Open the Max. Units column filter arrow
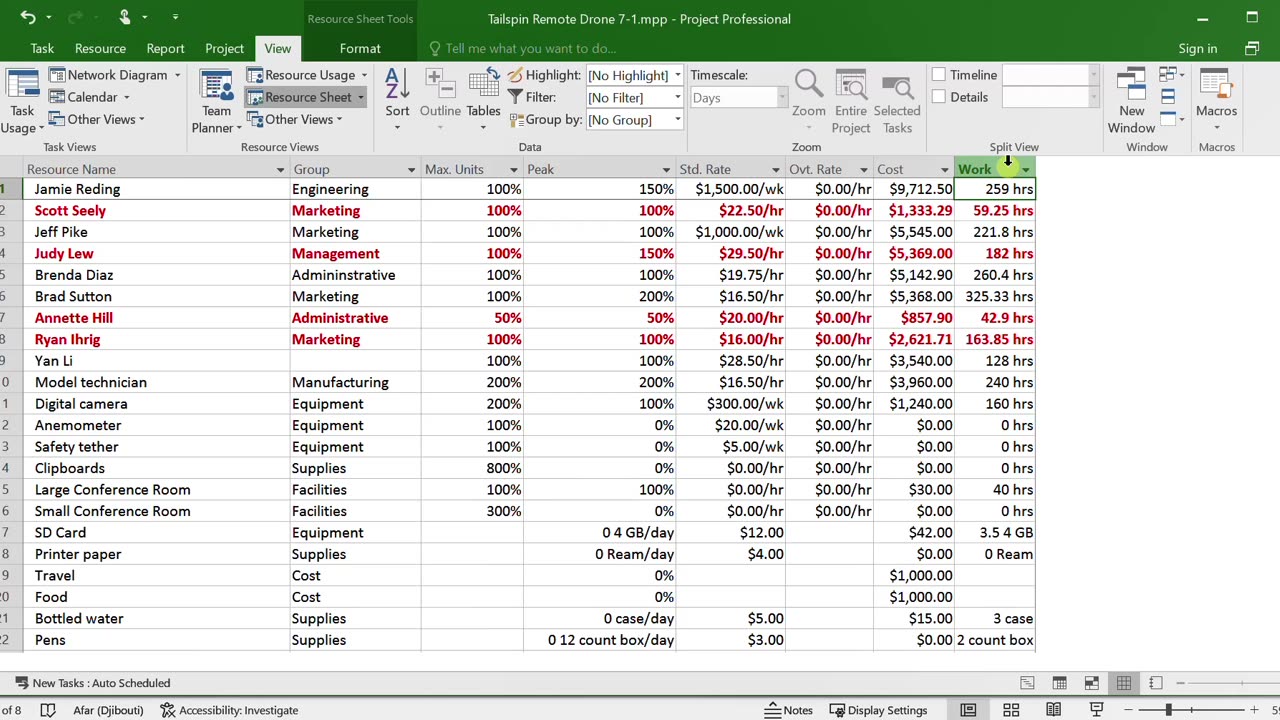This screenshot has height=720, width=1280. tap(514, 170)
